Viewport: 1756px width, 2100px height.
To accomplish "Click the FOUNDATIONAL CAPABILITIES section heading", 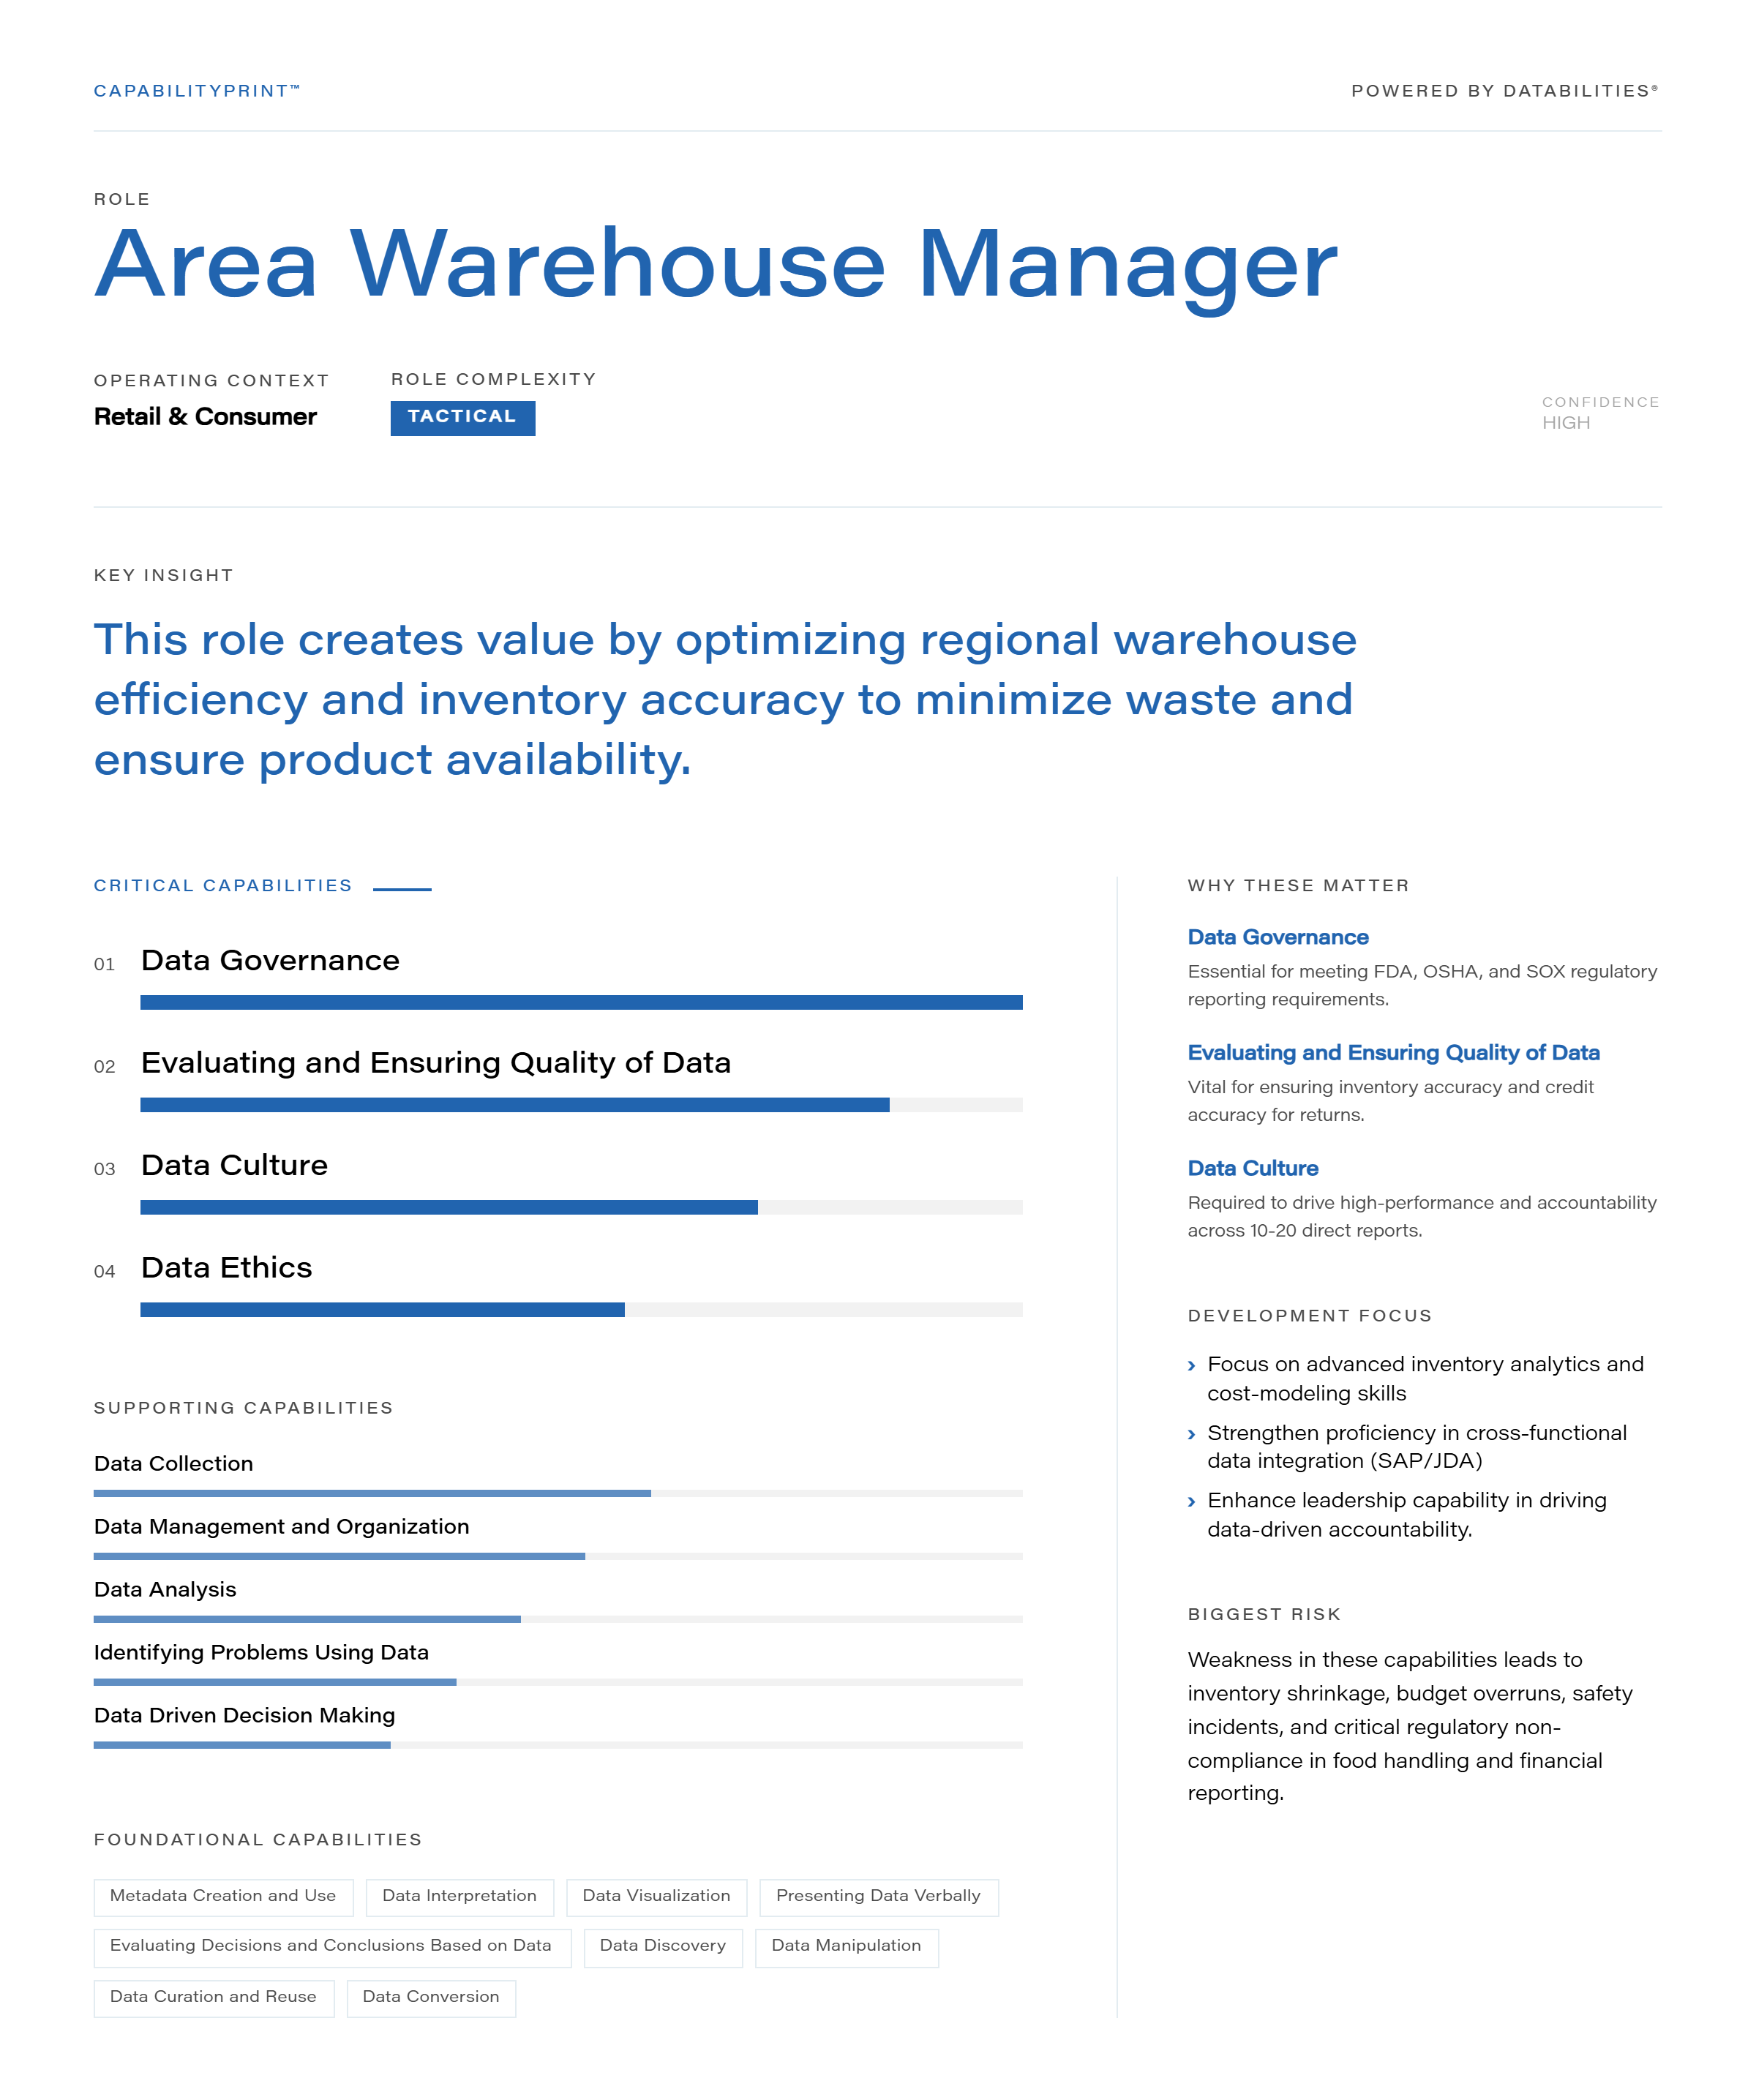I will 258,1840.
